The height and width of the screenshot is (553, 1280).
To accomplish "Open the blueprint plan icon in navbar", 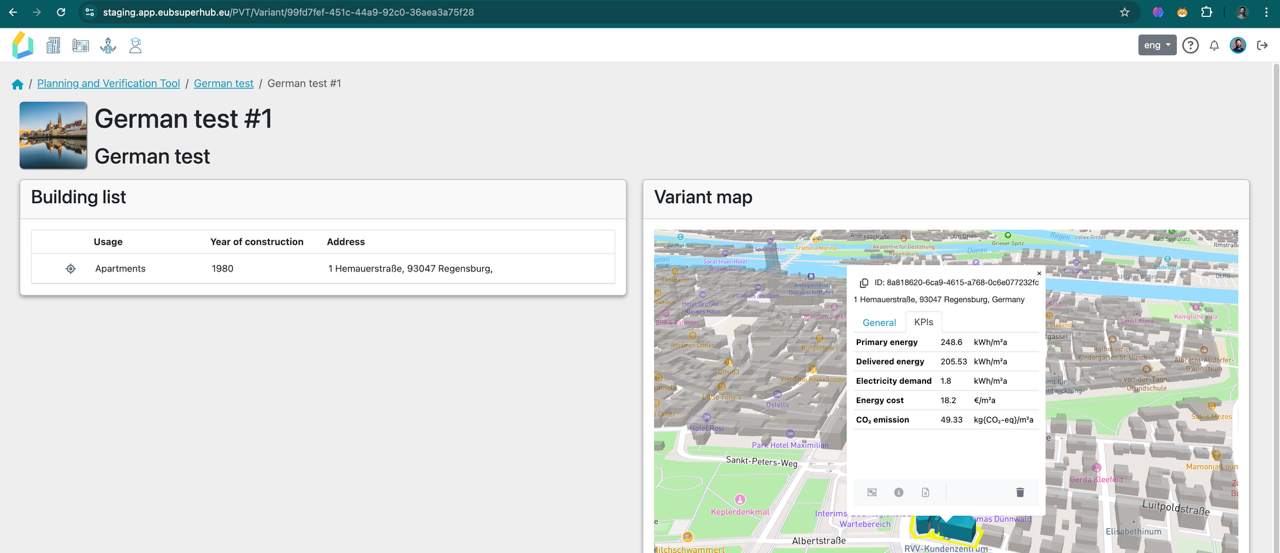I will point(81,45).
